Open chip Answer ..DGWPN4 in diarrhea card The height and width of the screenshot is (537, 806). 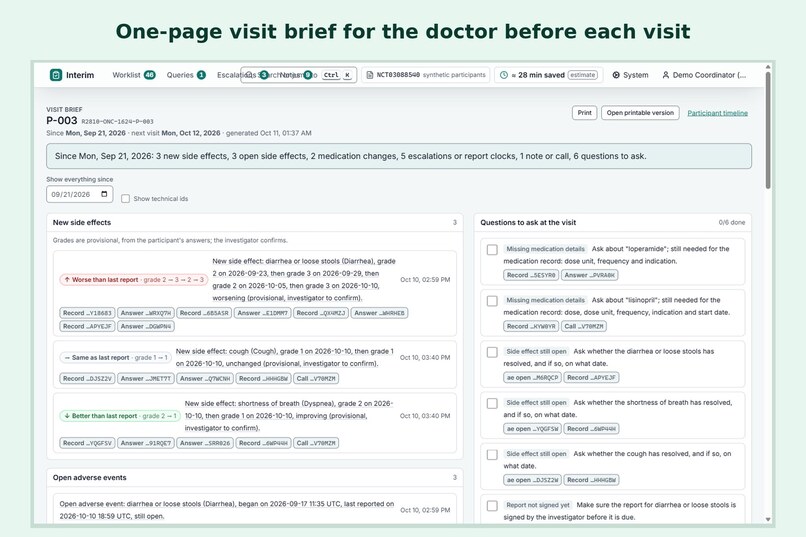click(x=146, y=326)
